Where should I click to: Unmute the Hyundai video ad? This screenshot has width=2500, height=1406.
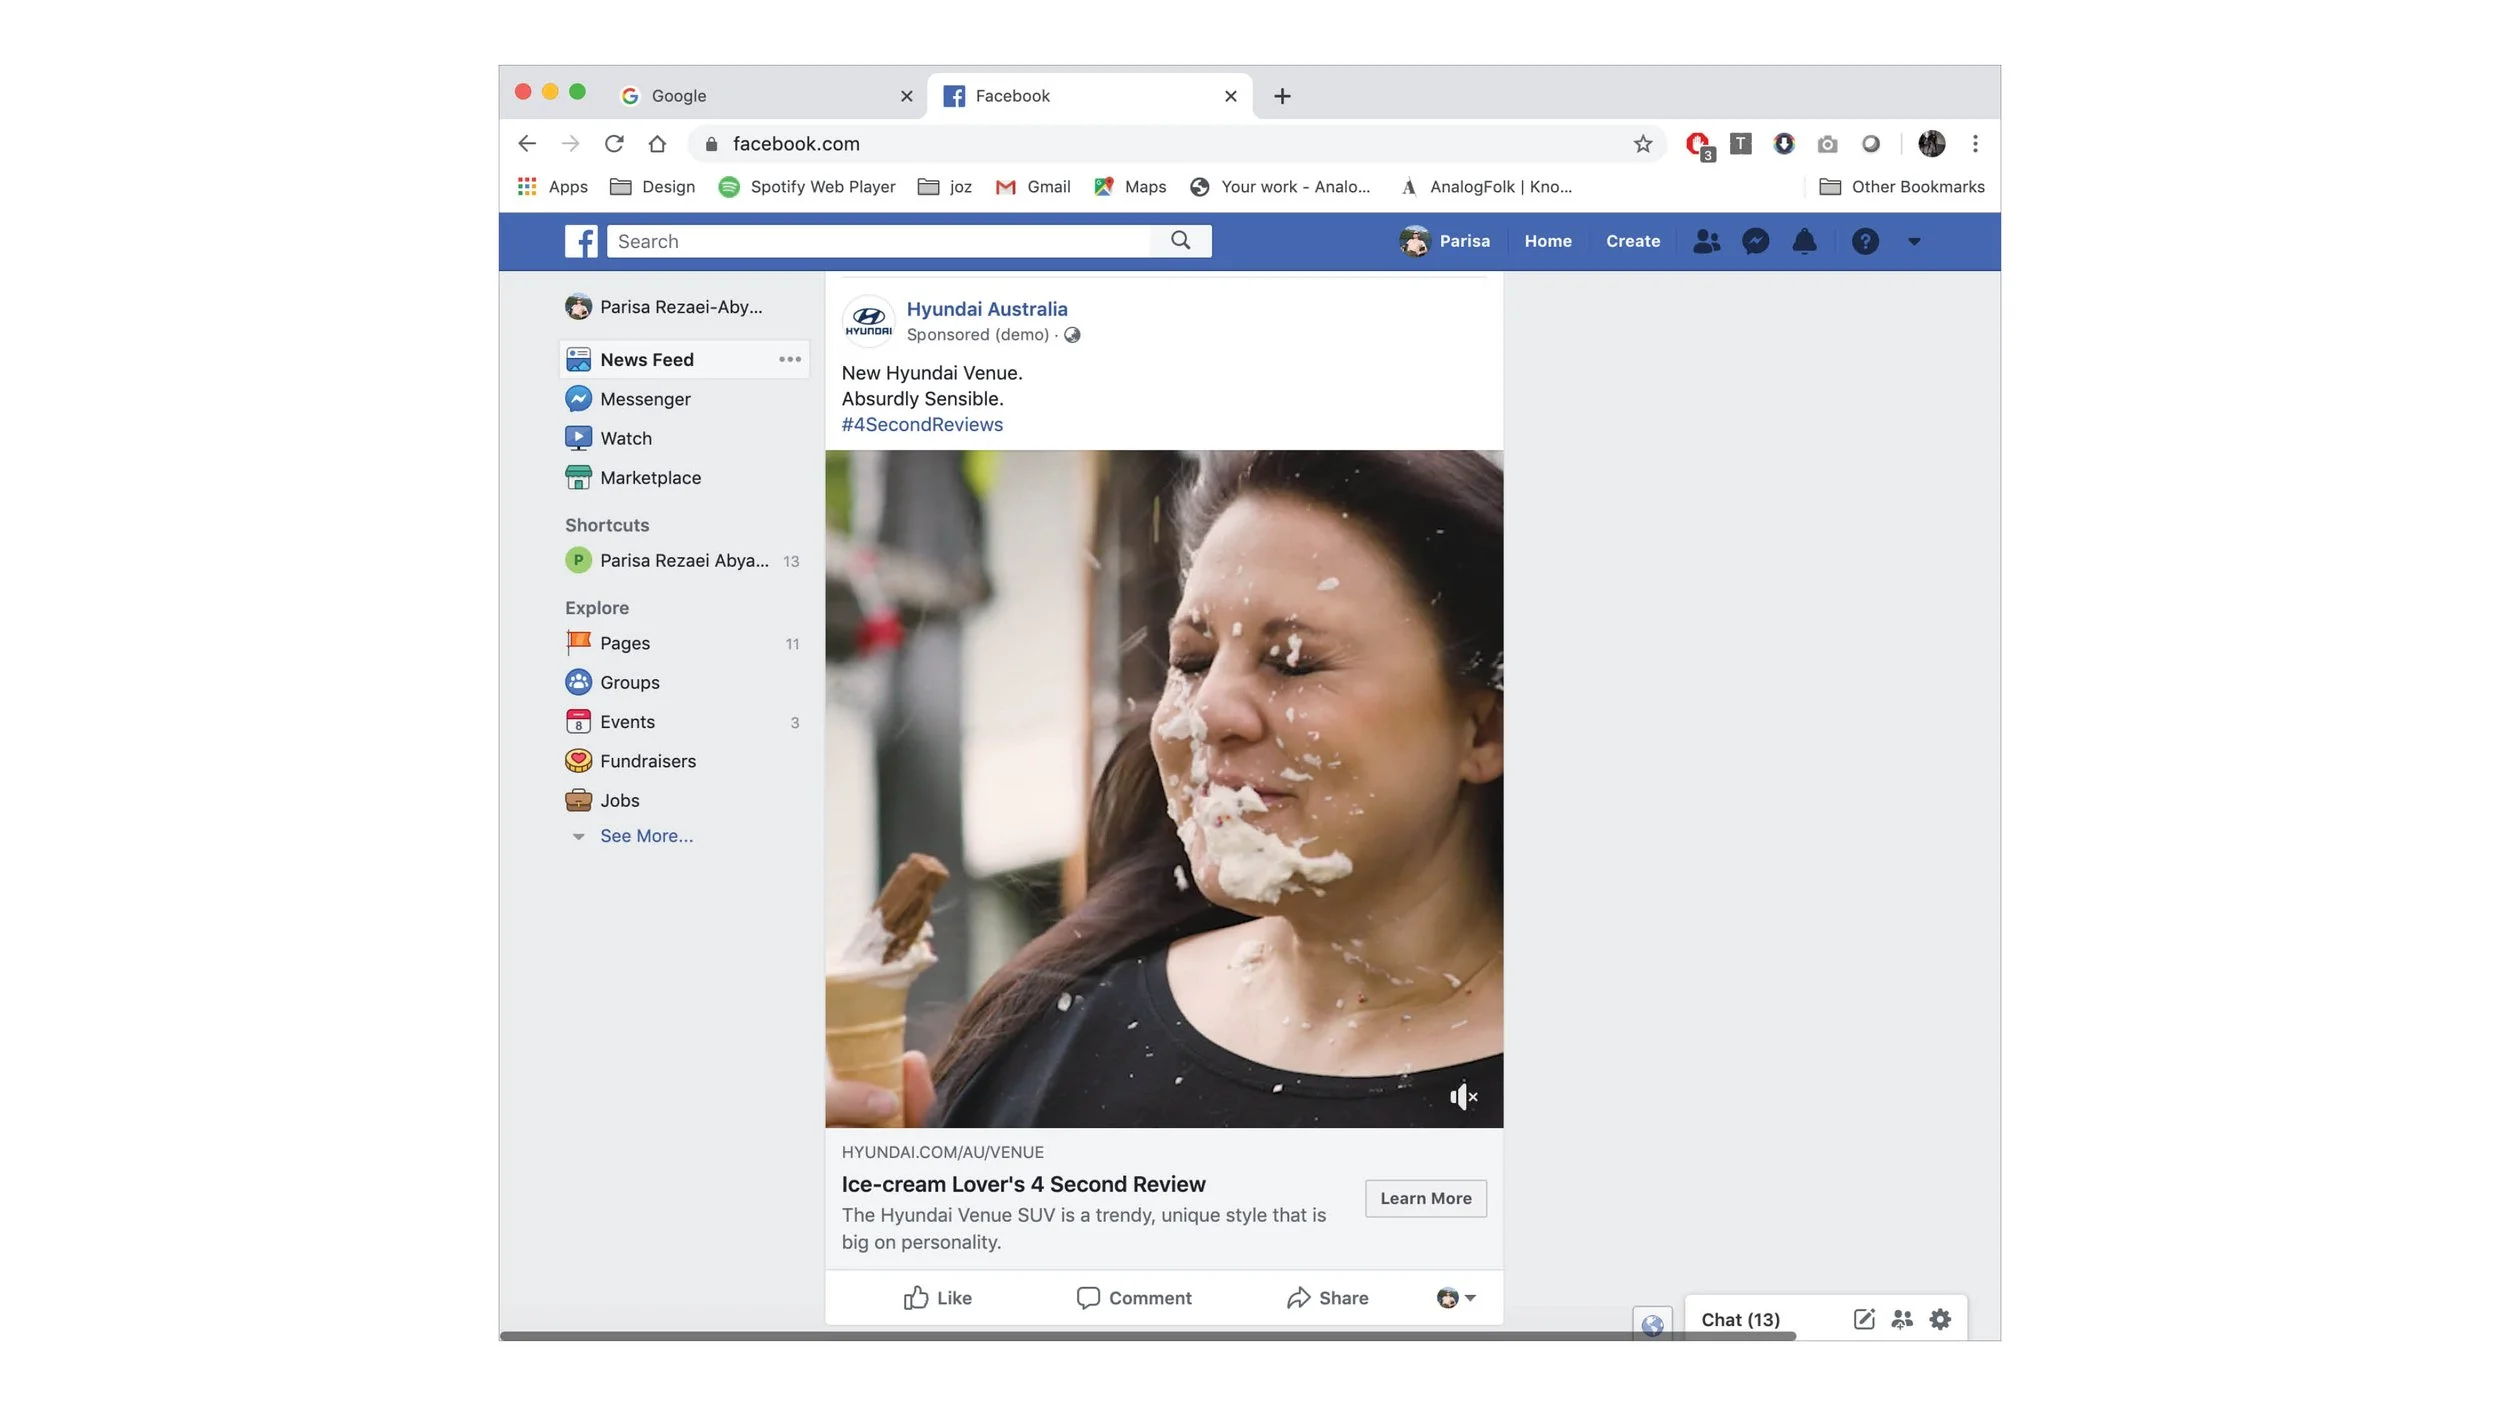(x=1463, y=1097)
